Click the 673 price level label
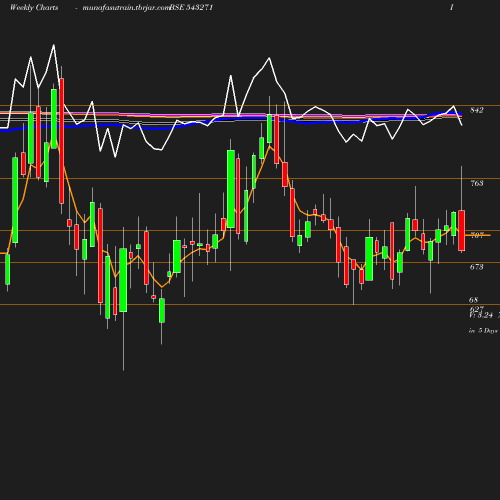Image resolution: width=500 pixels, height=500 pixels. coord(477,267)
